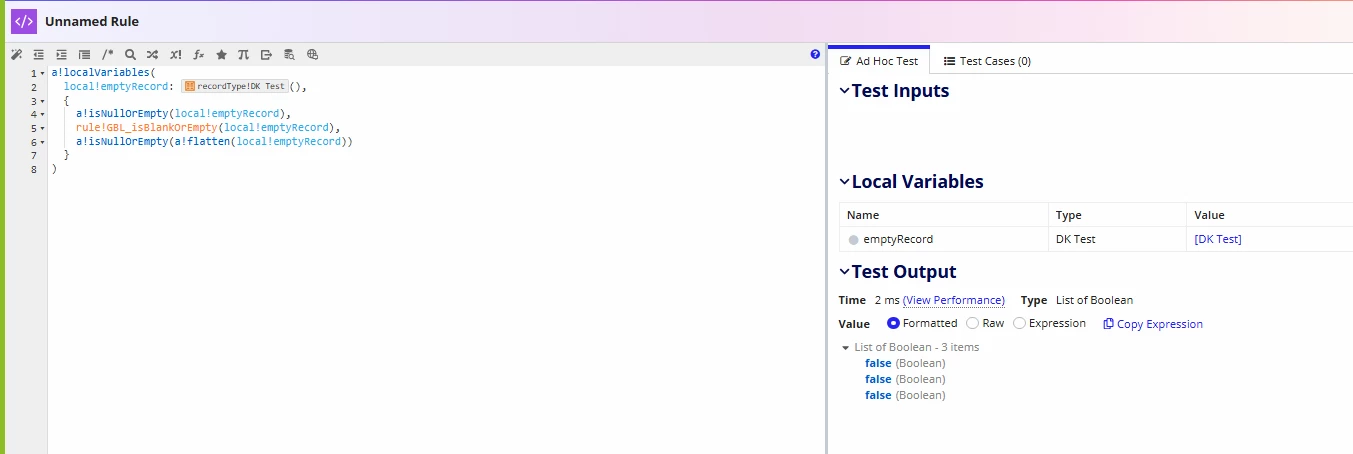Click the fx function toolbar icon
This screenshot has height=454, width=1353.
click(x=199, y=55)
